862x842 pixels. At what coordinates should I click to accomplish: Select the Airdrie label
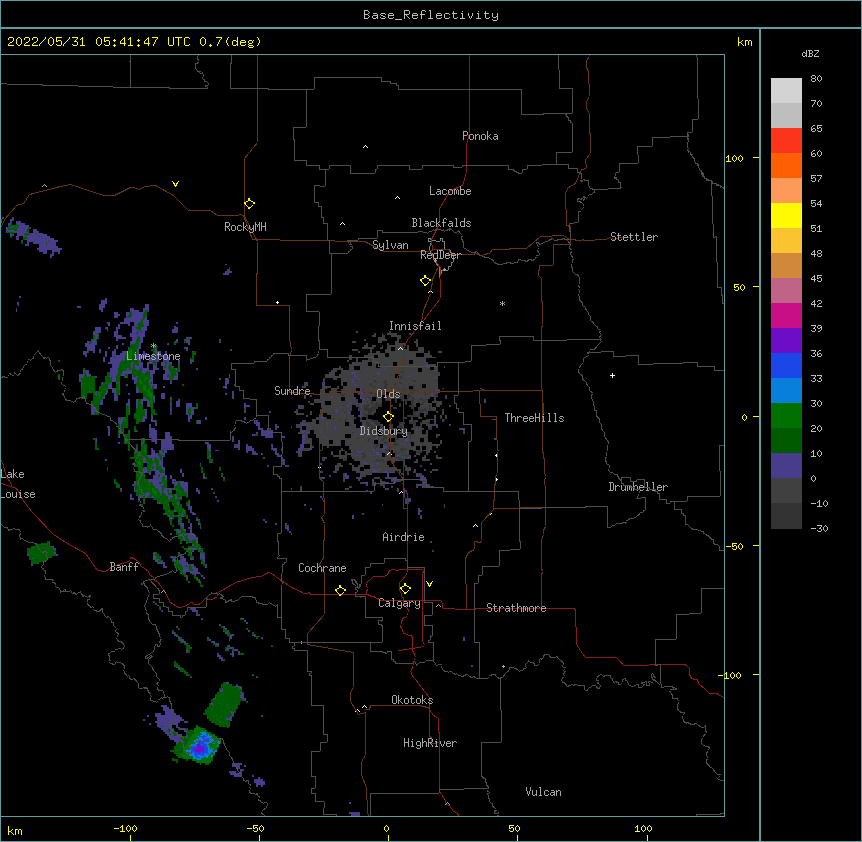coord(404,537)
